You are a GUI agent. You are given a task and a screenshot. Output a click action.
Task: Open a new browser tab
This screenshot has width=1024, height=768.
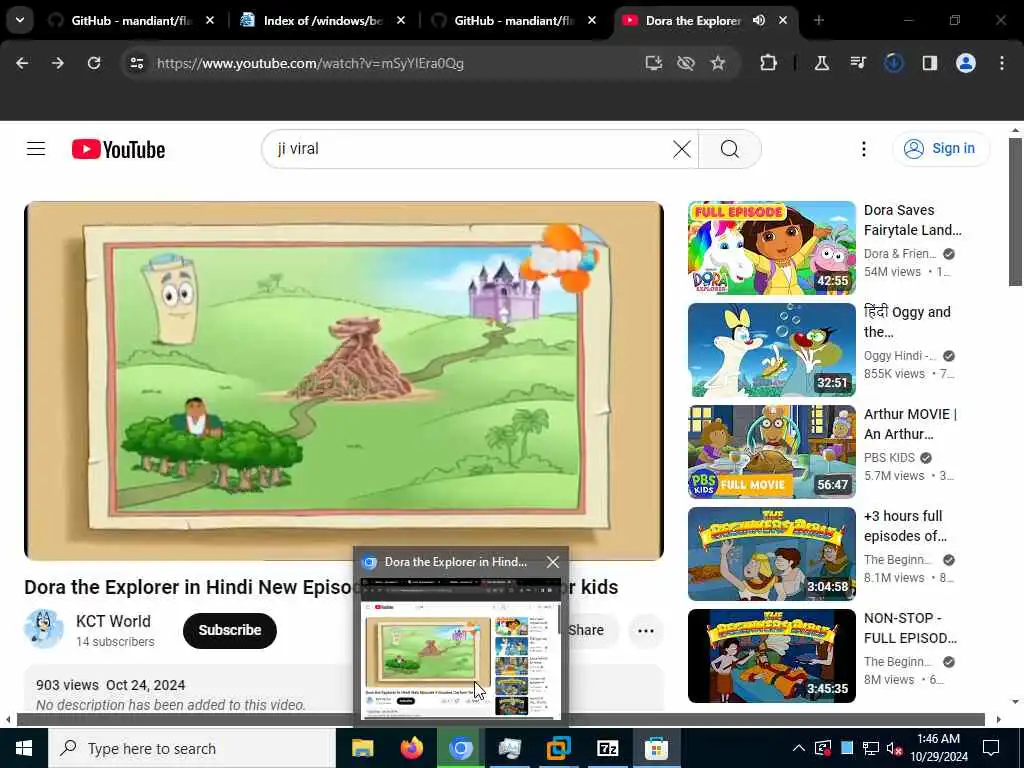(x=818, y=20)
